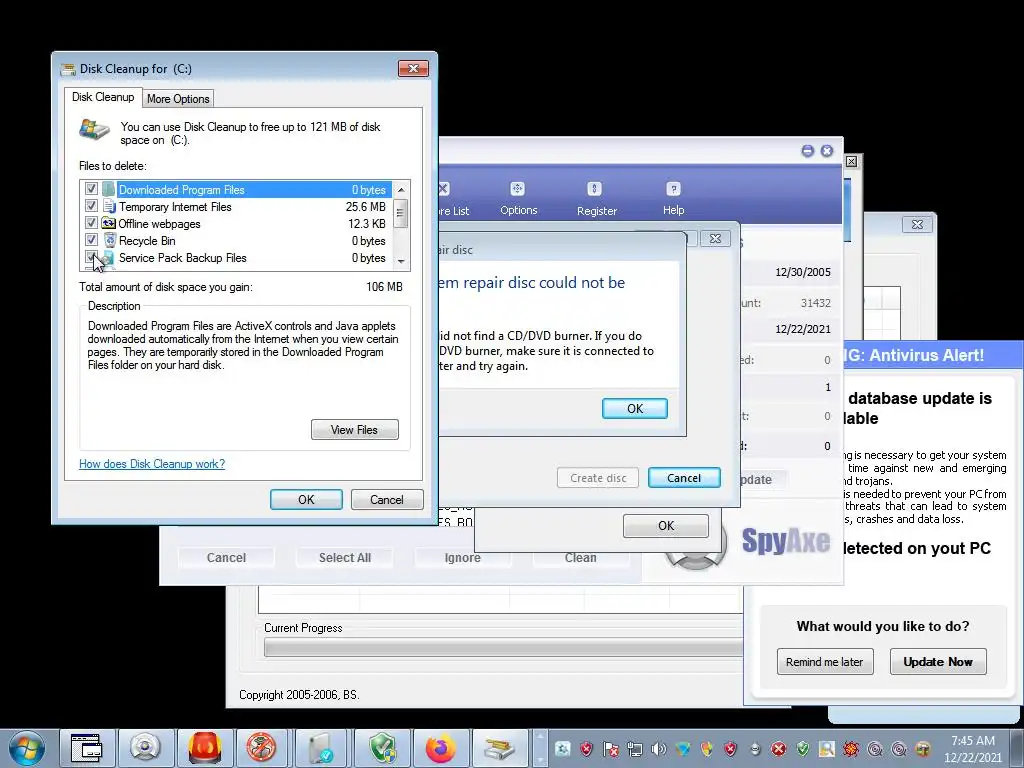1024x768 pixels.
Task: Click SpyAxe Cancel button
Action: (226, 558)
